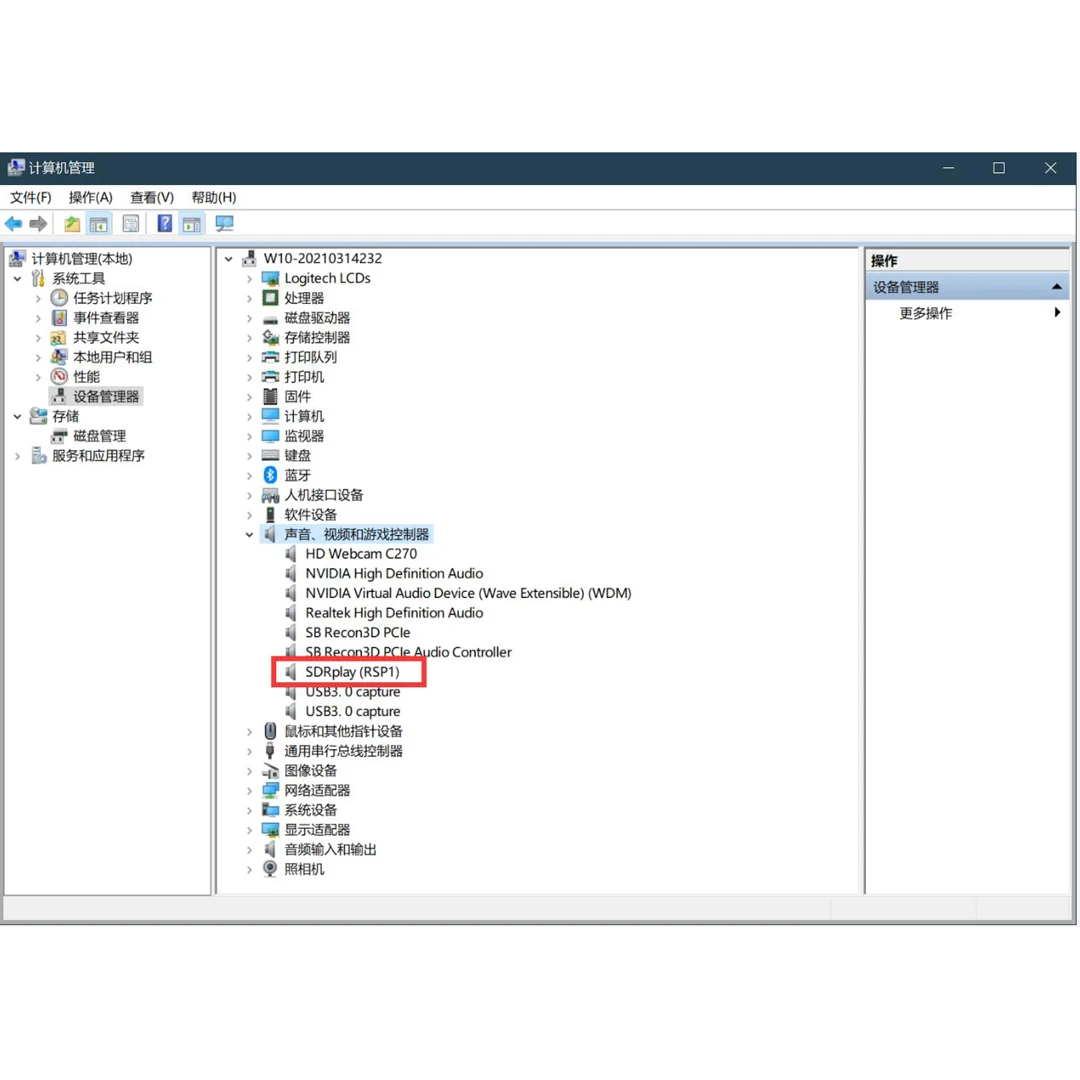Select Realtek High Definition Audio device
Screen dimensions: 1080x1080
pos(394,613)
